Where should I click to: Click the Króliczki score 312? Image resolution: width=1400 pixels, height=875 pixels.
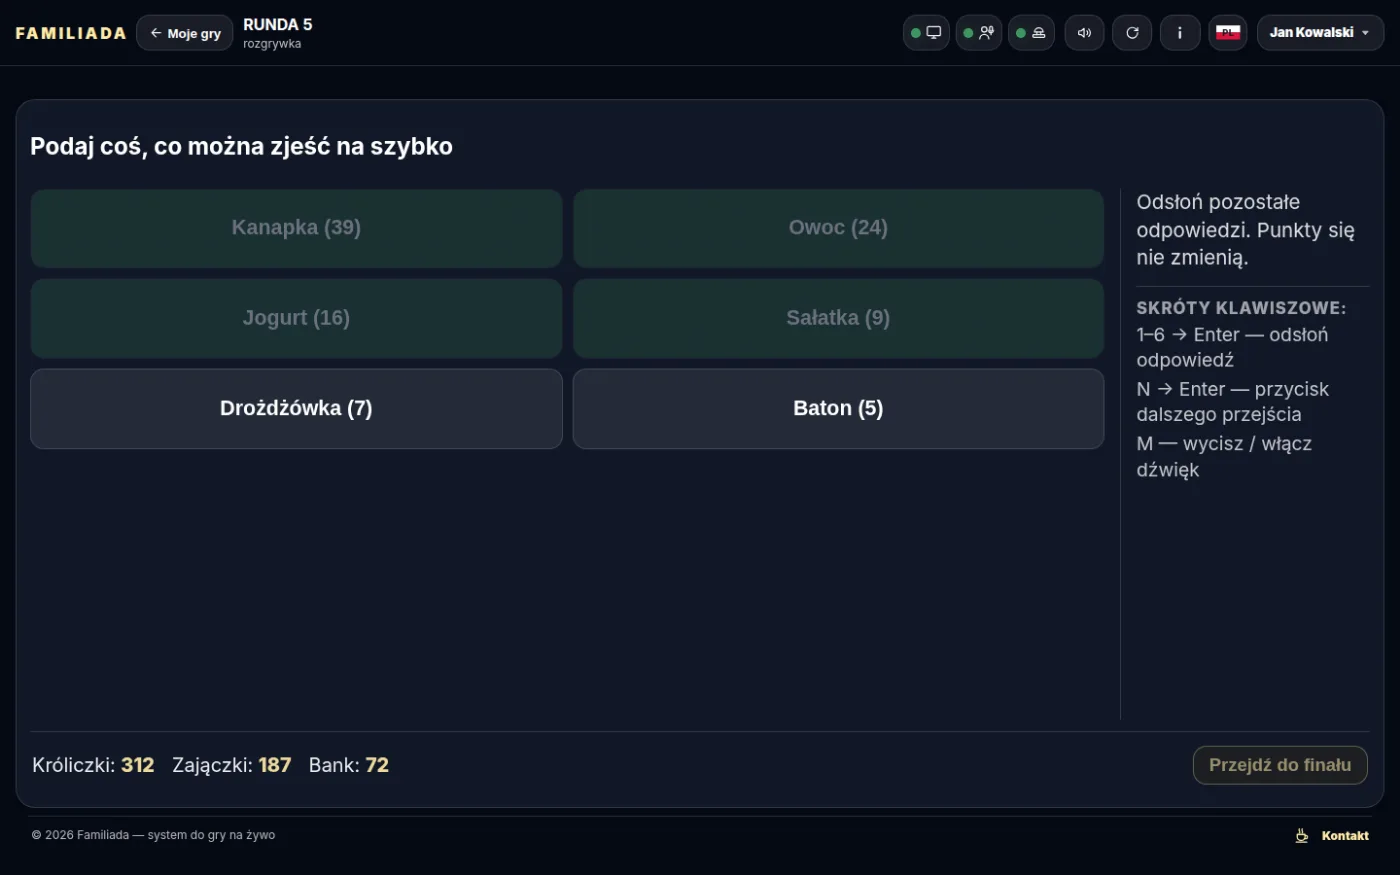[x=137, y=765]
